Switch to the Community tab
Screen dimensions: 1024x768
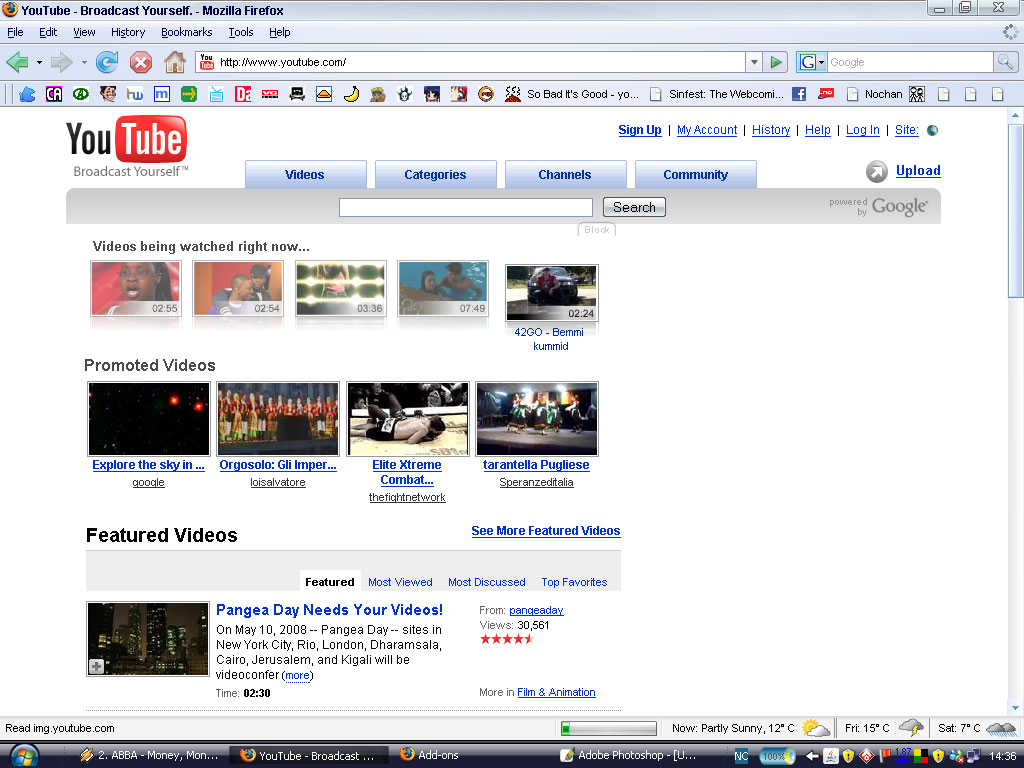tap(695, 174)
